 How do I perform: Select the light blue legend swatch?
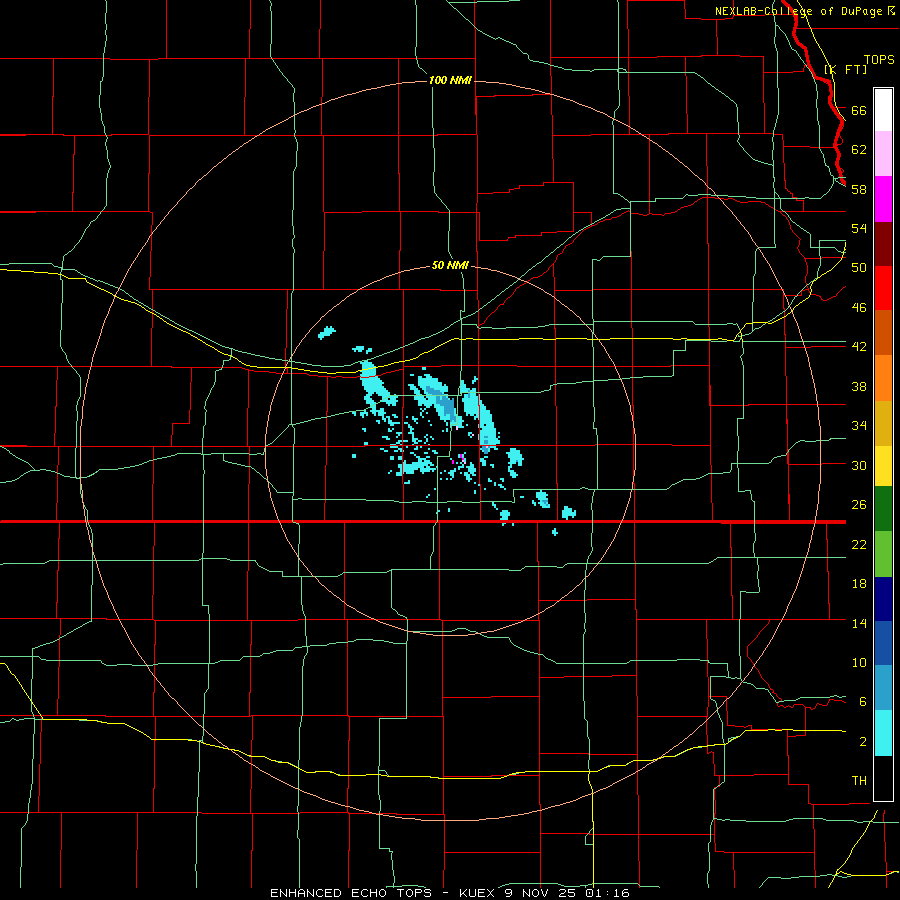tap(883, 688)
